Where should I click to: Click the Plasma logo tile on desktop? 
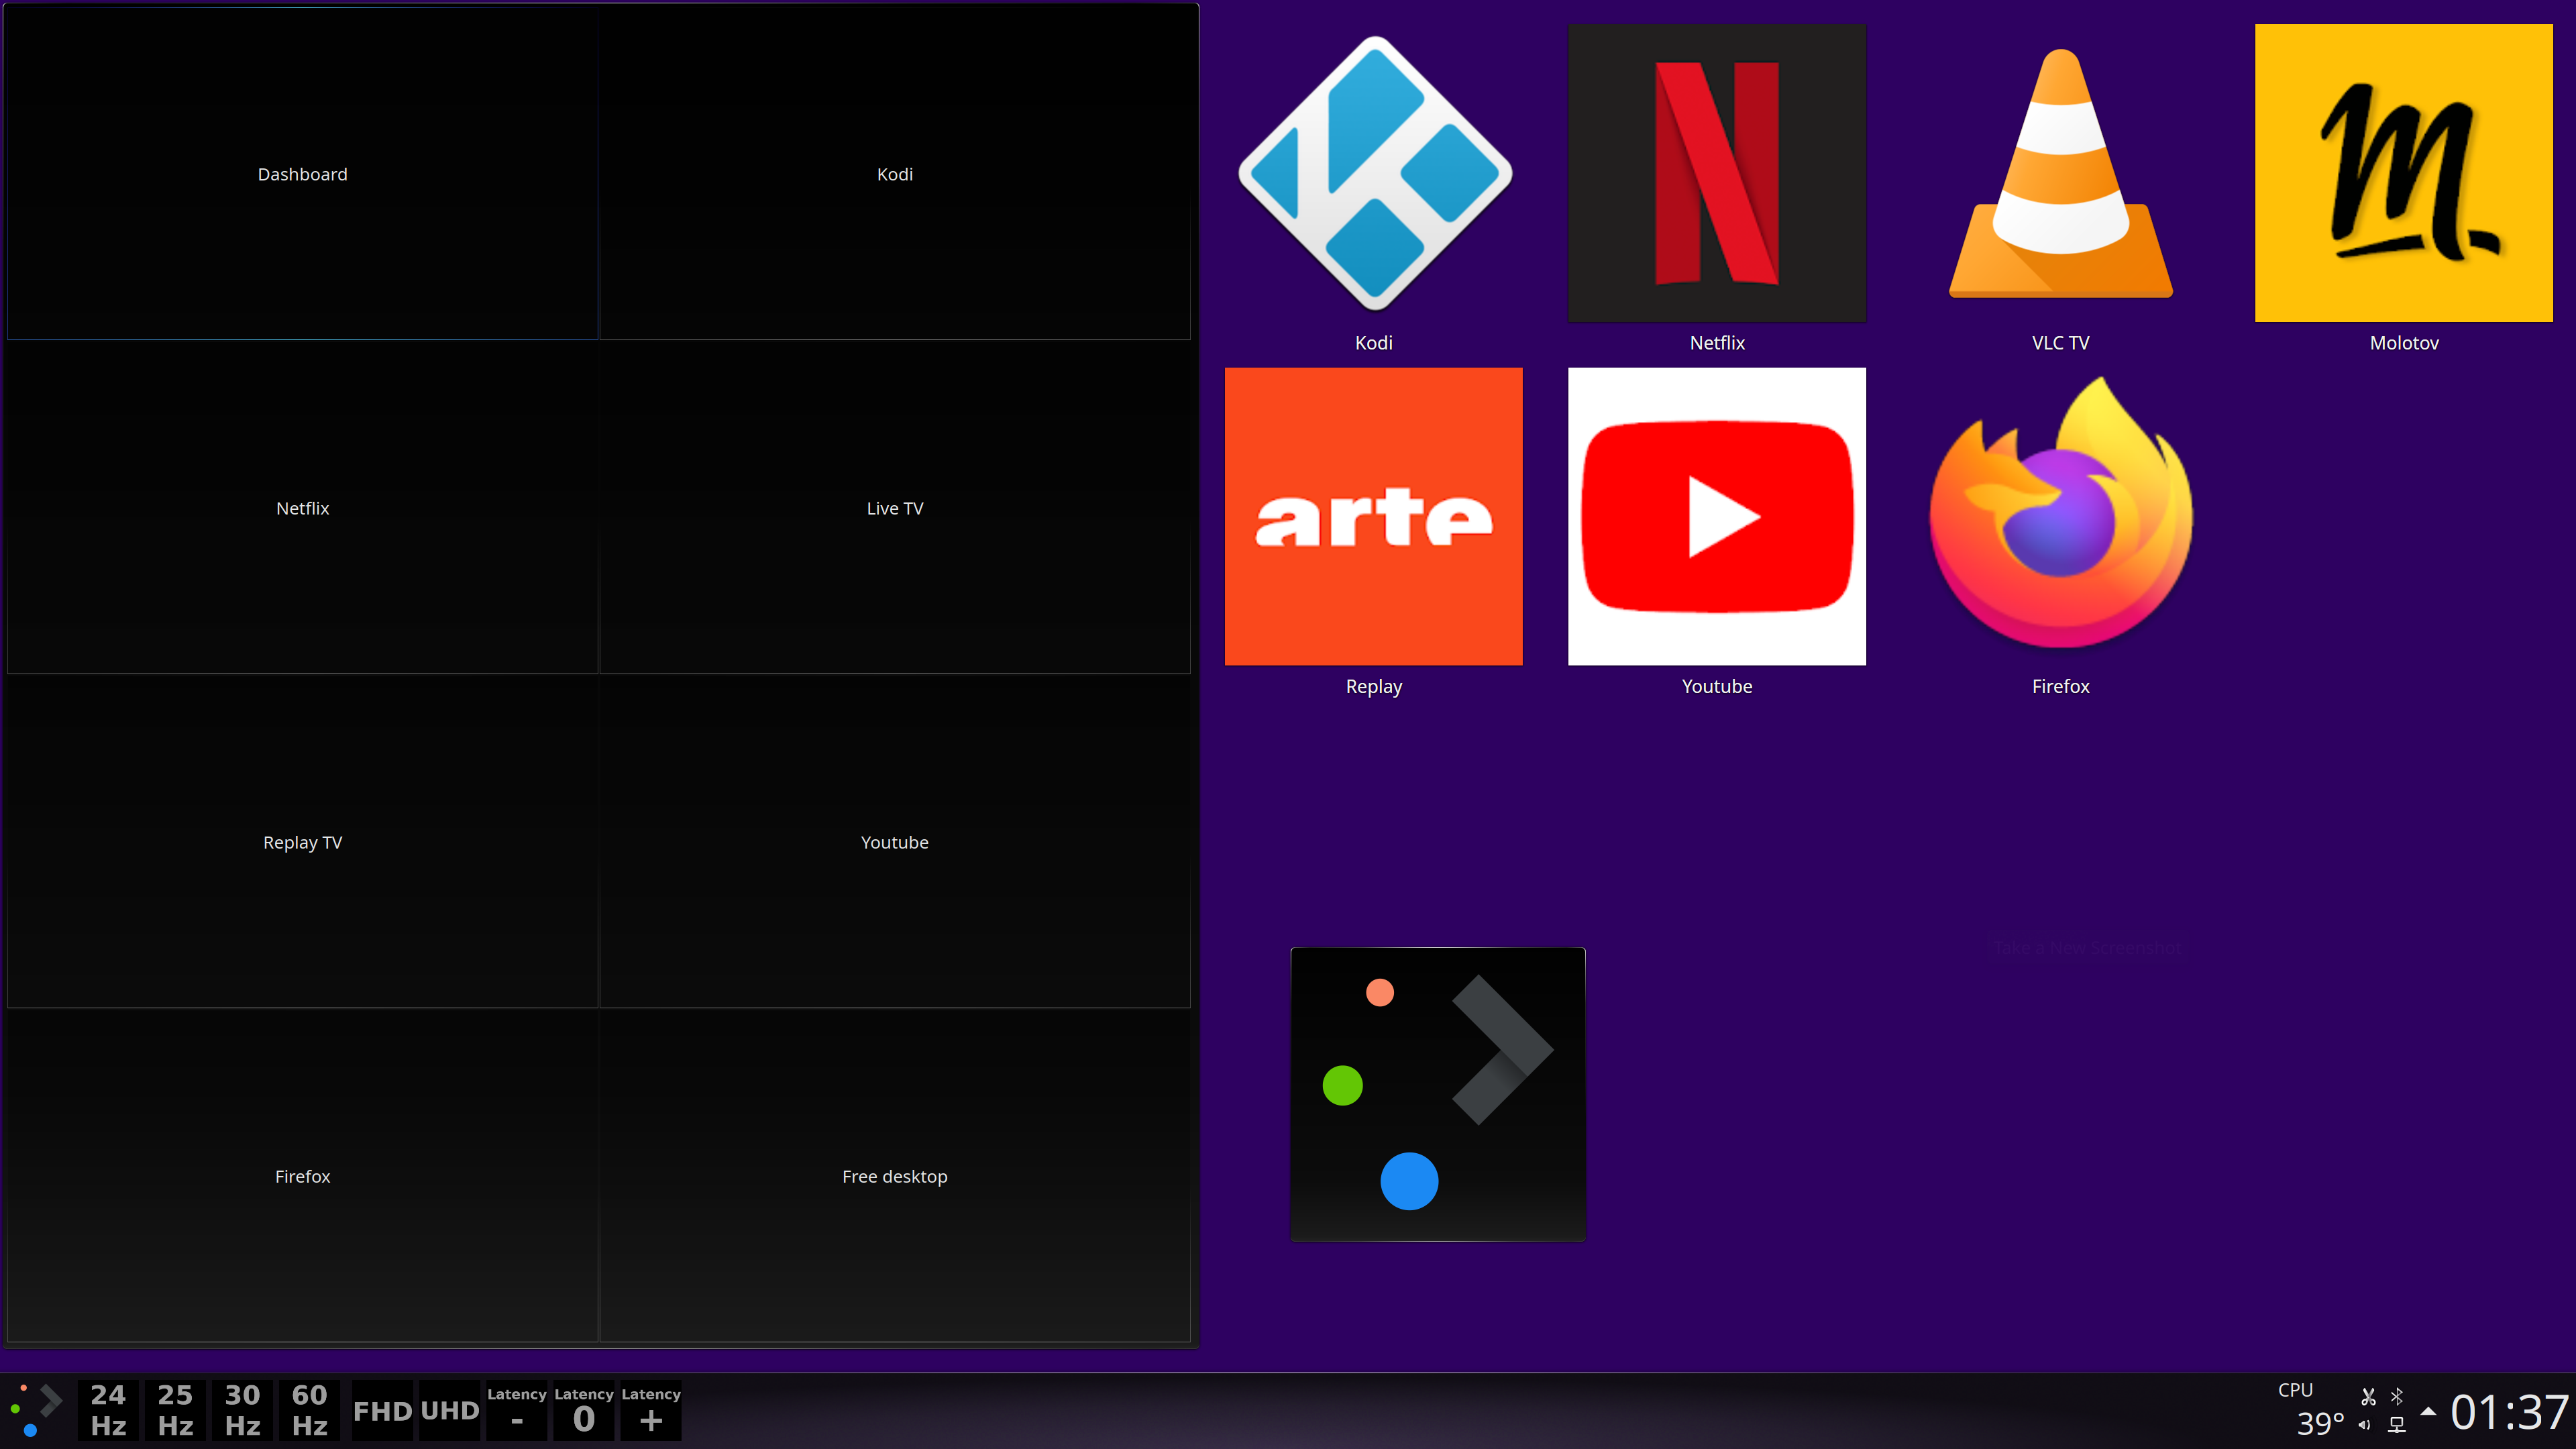click(1438, 1094)
